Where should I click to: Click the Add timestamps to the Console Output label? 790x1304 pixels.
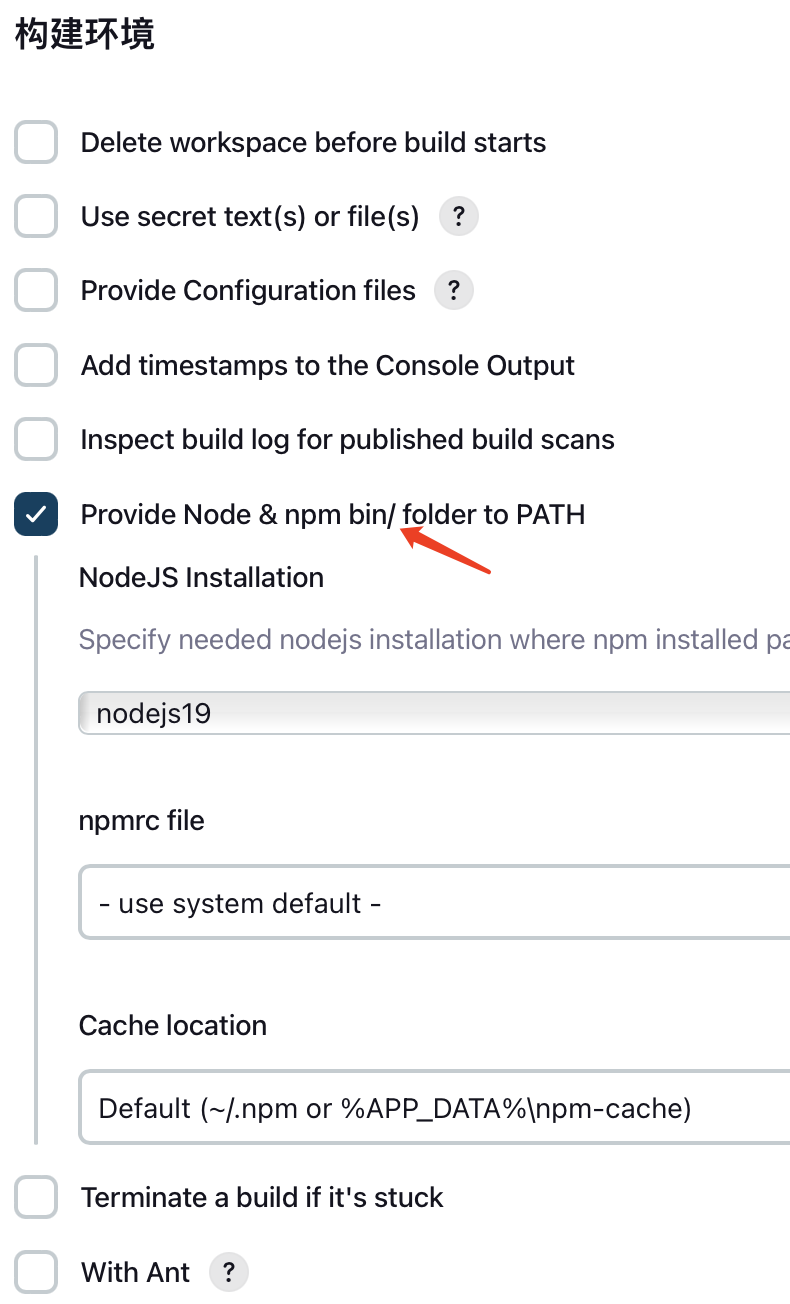click(x=328, y=365)
